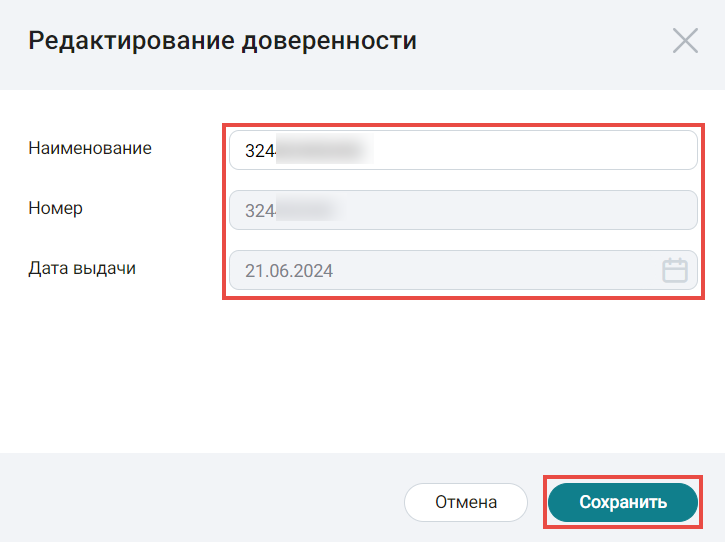Click the Наименование label
Screen dimensions: 725x542
point(90,148)
